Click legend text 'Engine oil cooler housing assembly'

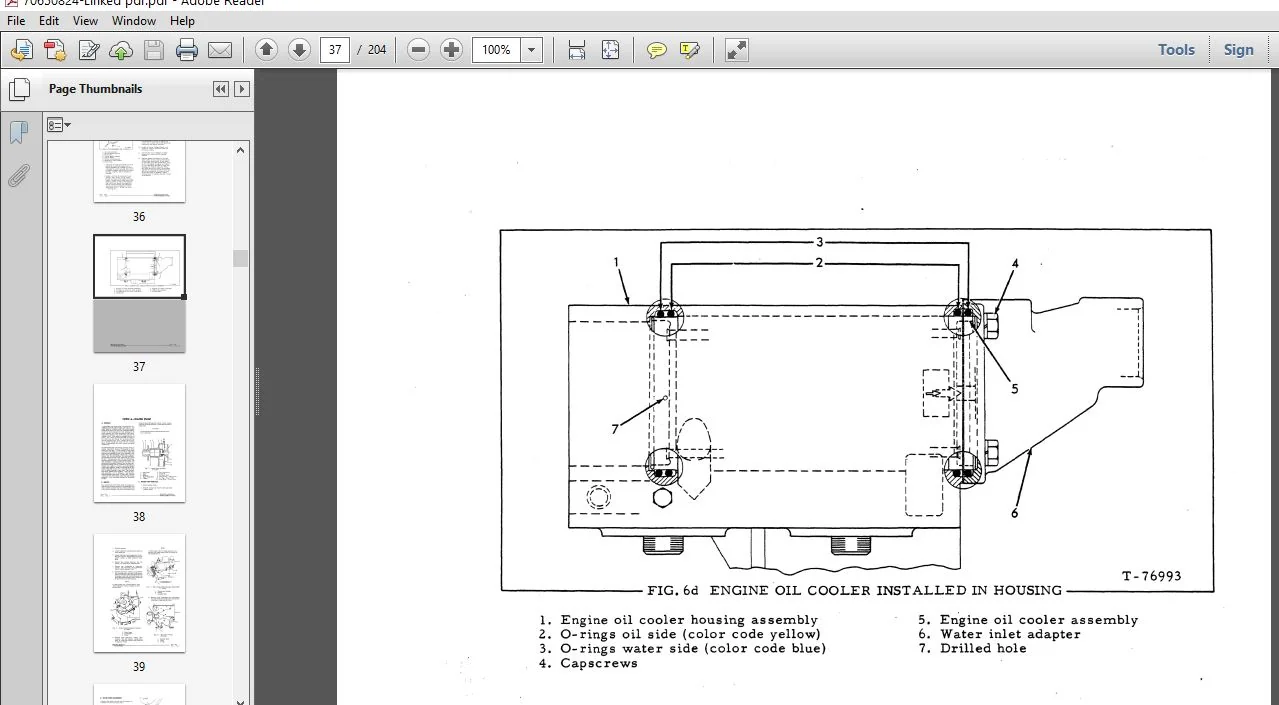click(x=689, y=620)
